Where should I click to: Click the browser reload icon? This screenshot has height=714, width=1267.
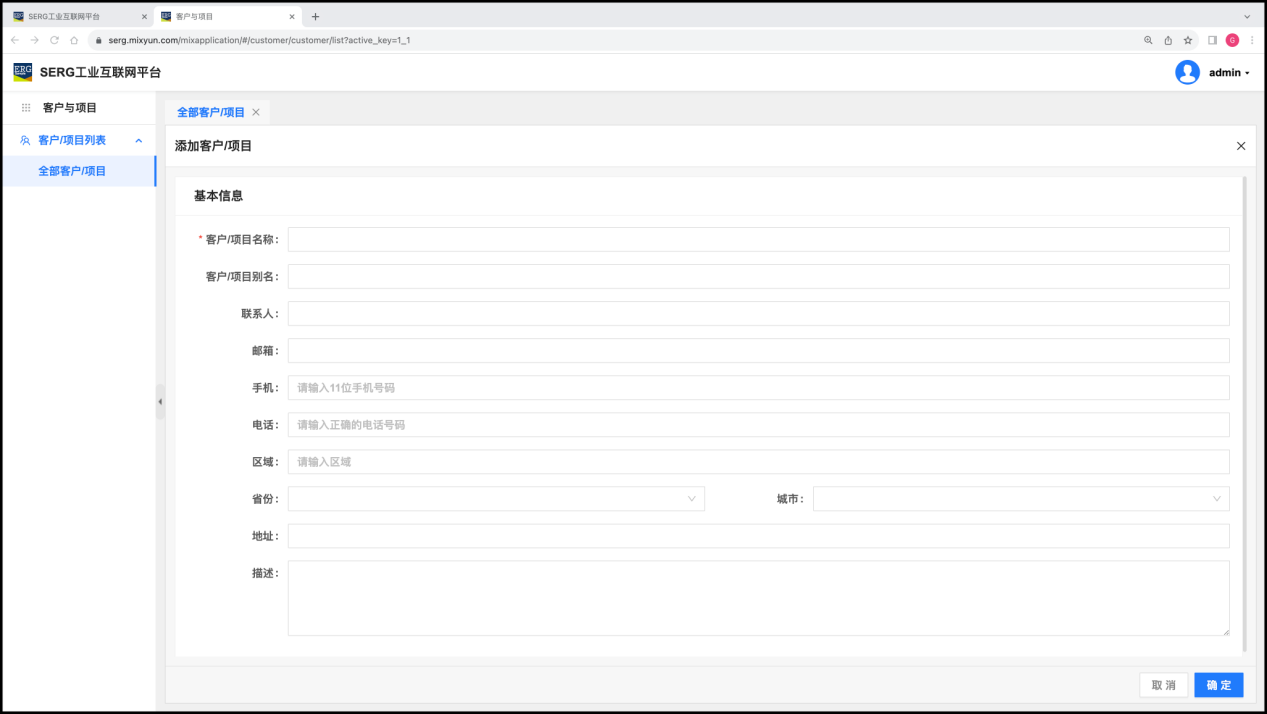click(x=54, y=40)
